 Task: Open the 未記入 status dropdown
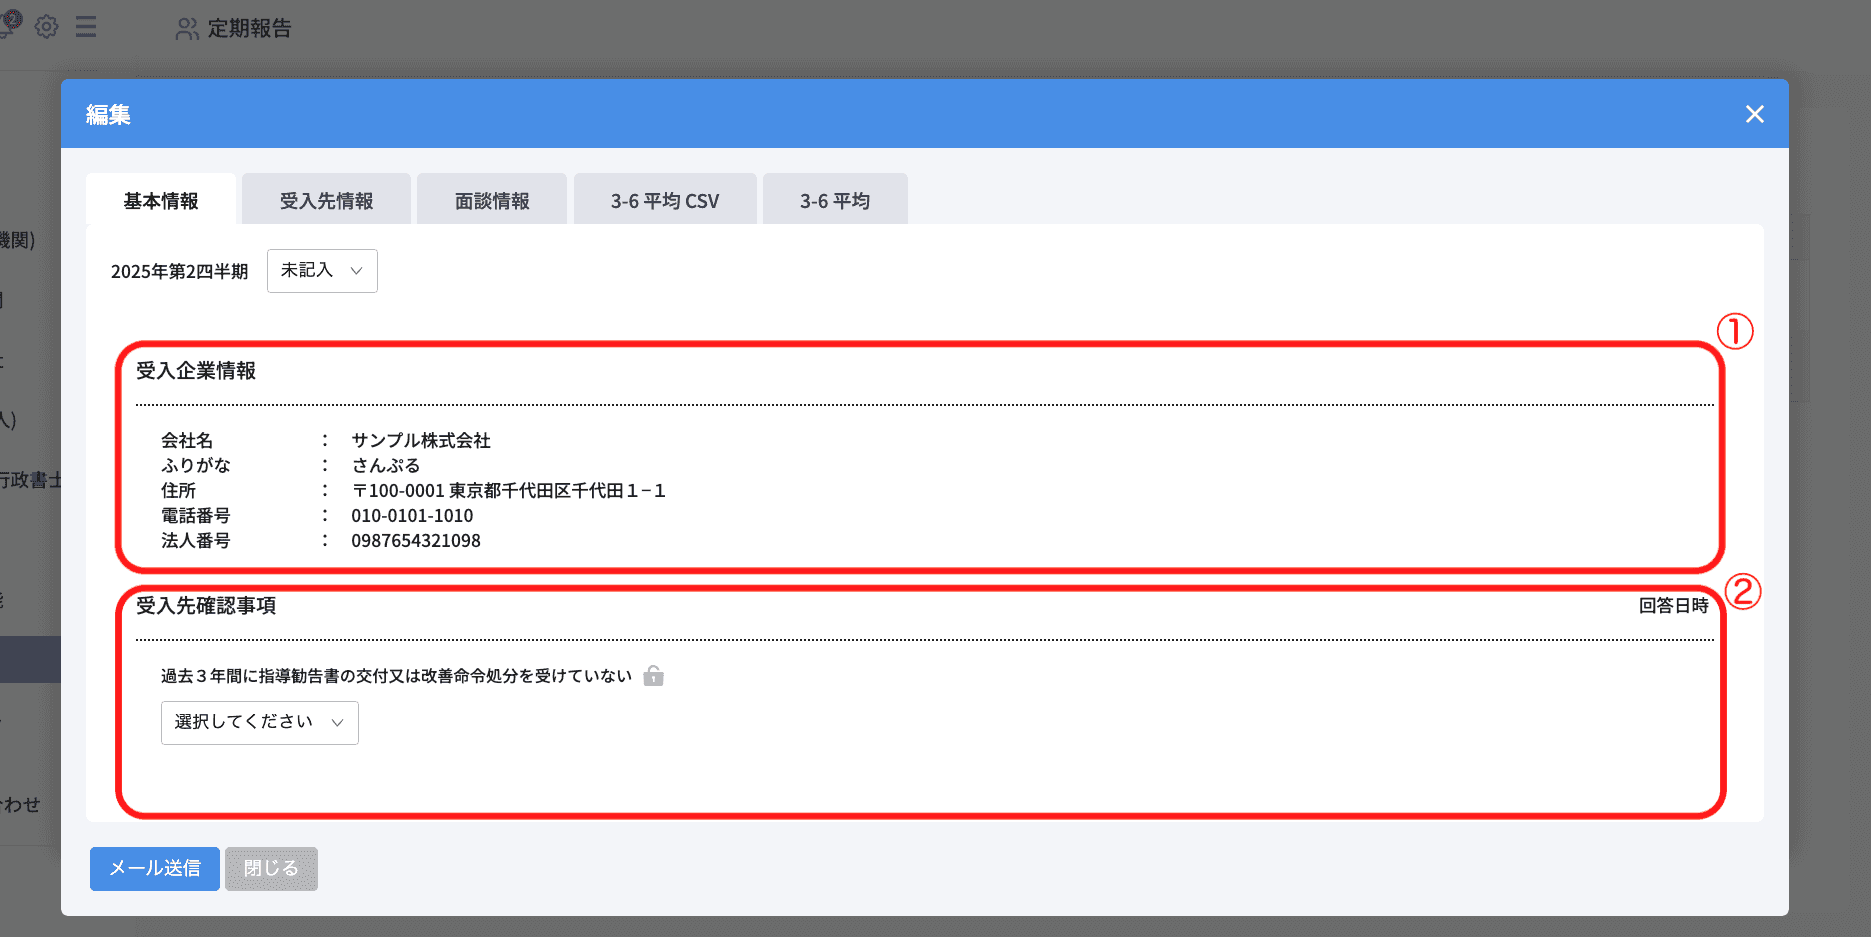[x=322, y=271]
